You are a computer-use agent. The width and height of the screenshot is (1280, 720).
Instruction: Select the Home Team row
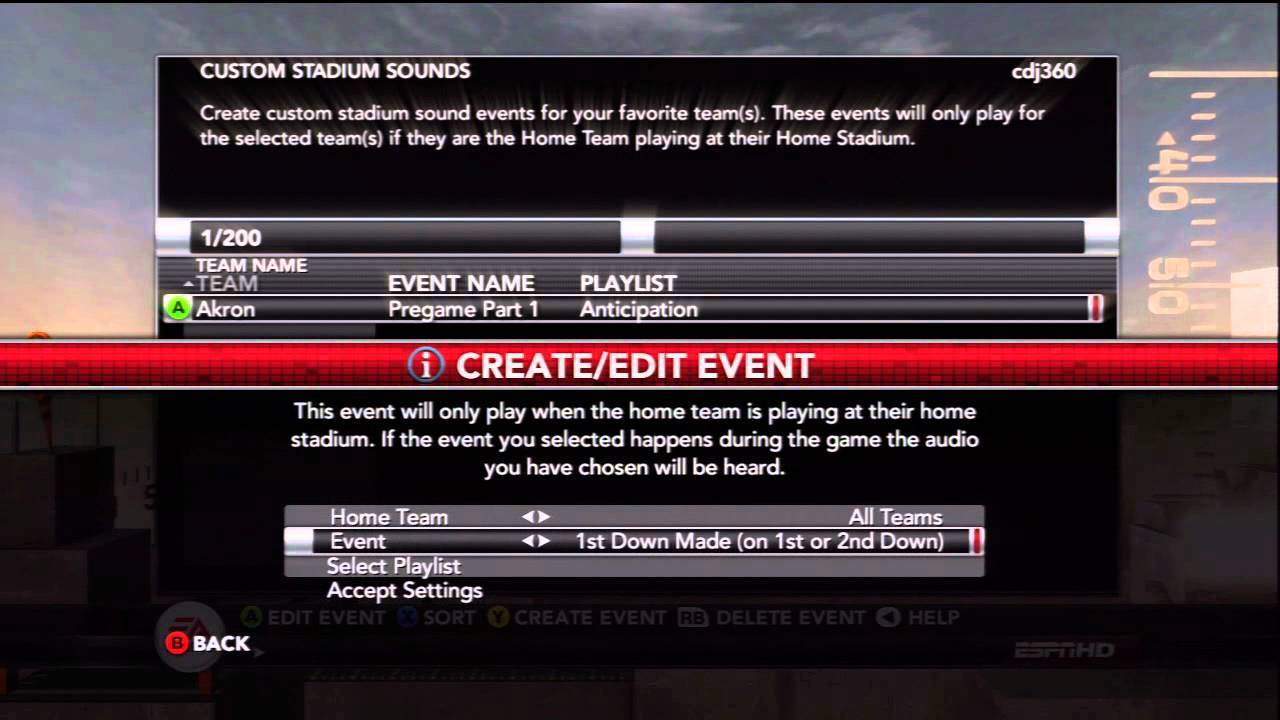(635, 517)
